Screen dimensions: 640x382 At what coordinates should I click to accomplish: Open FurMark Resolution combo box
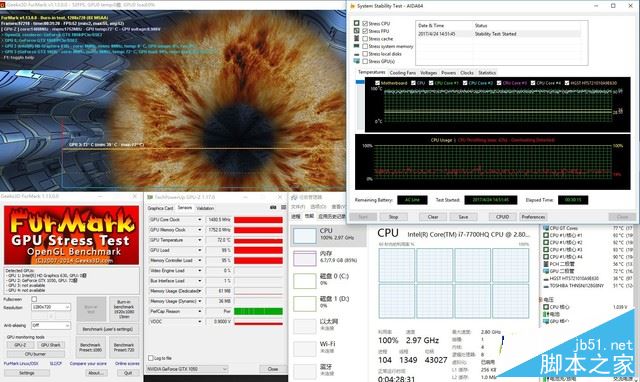tap(51, 307)
